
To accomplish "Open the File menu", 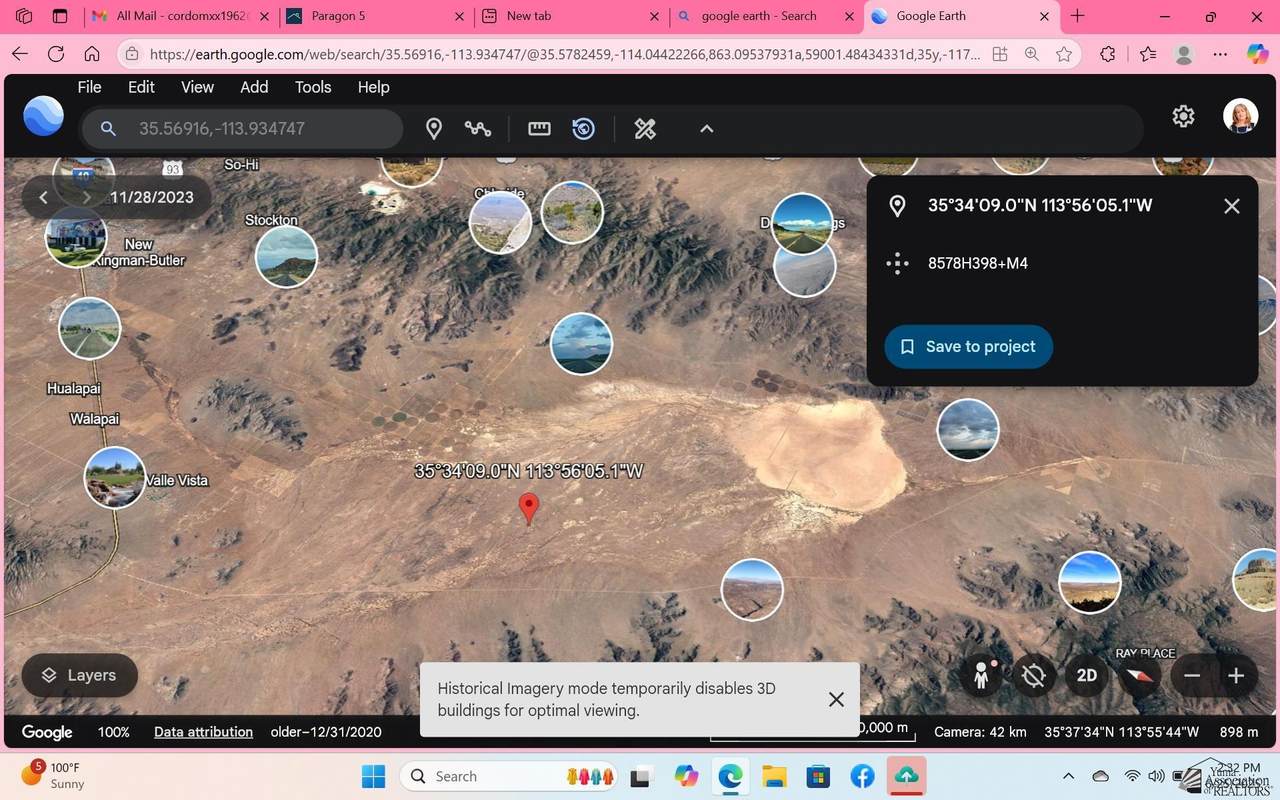I will pos(89,87).
